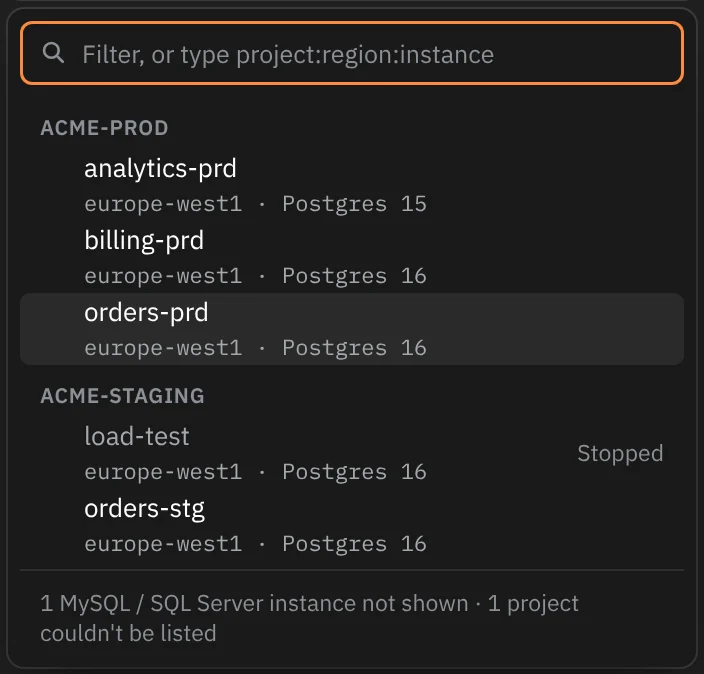
Task: Click the region line under orders-prd
Action: pyautogui.click(x=255, y=348)
